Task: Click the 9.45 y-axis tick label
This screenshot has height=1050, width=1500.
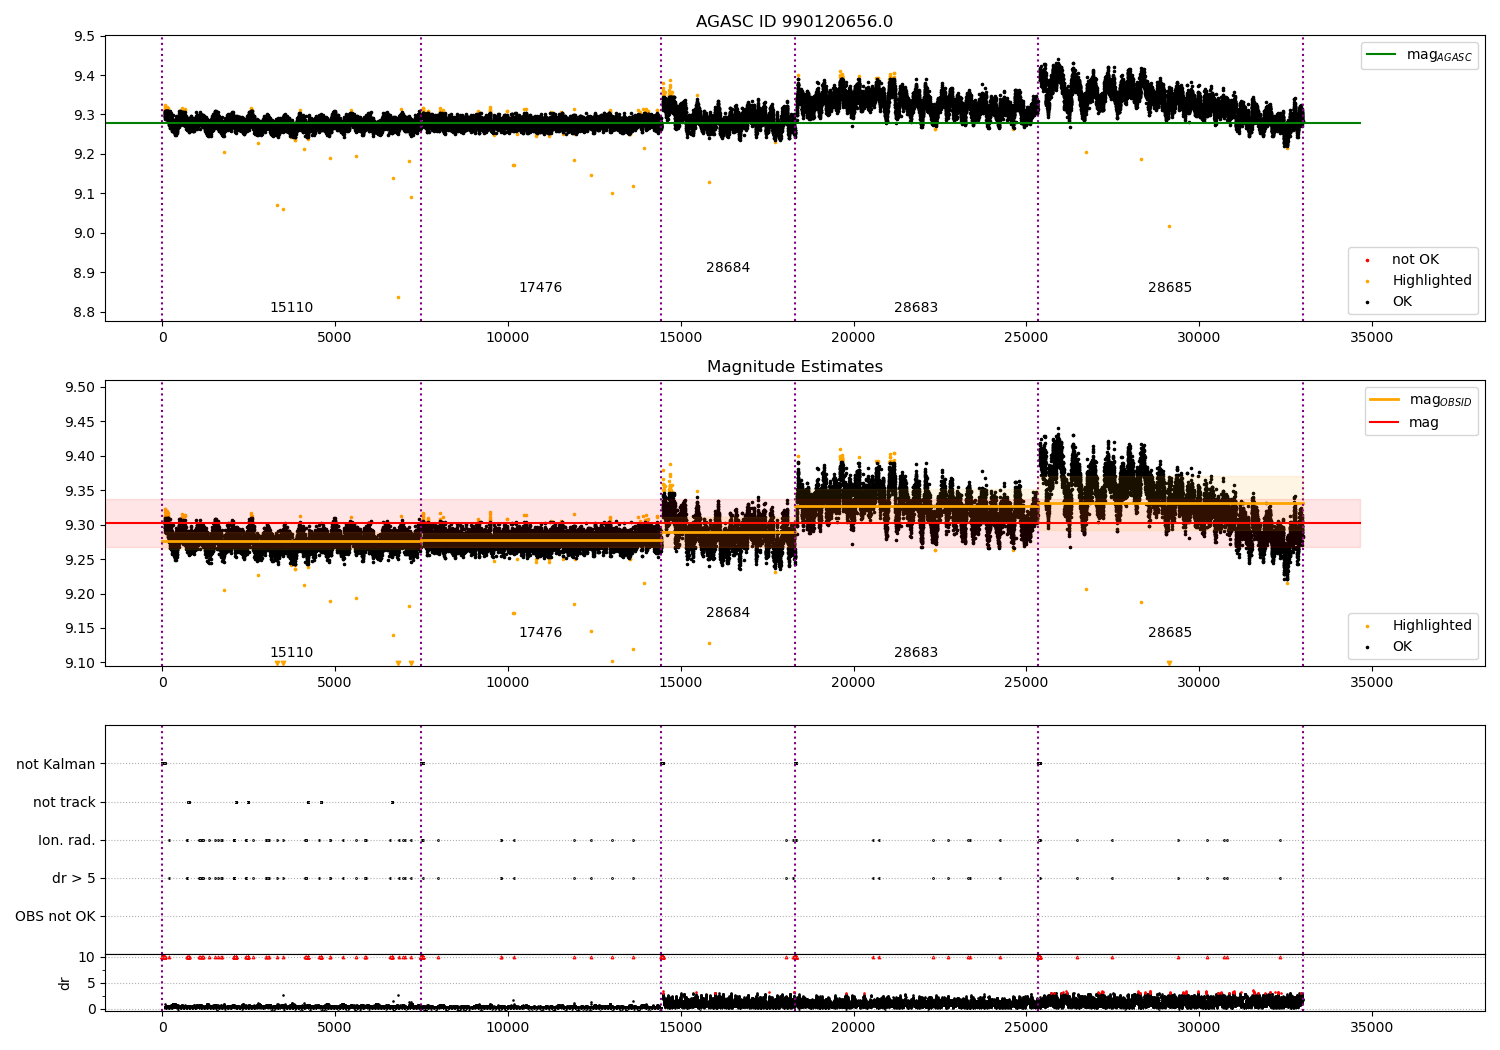Action: (x=80, y=423)
